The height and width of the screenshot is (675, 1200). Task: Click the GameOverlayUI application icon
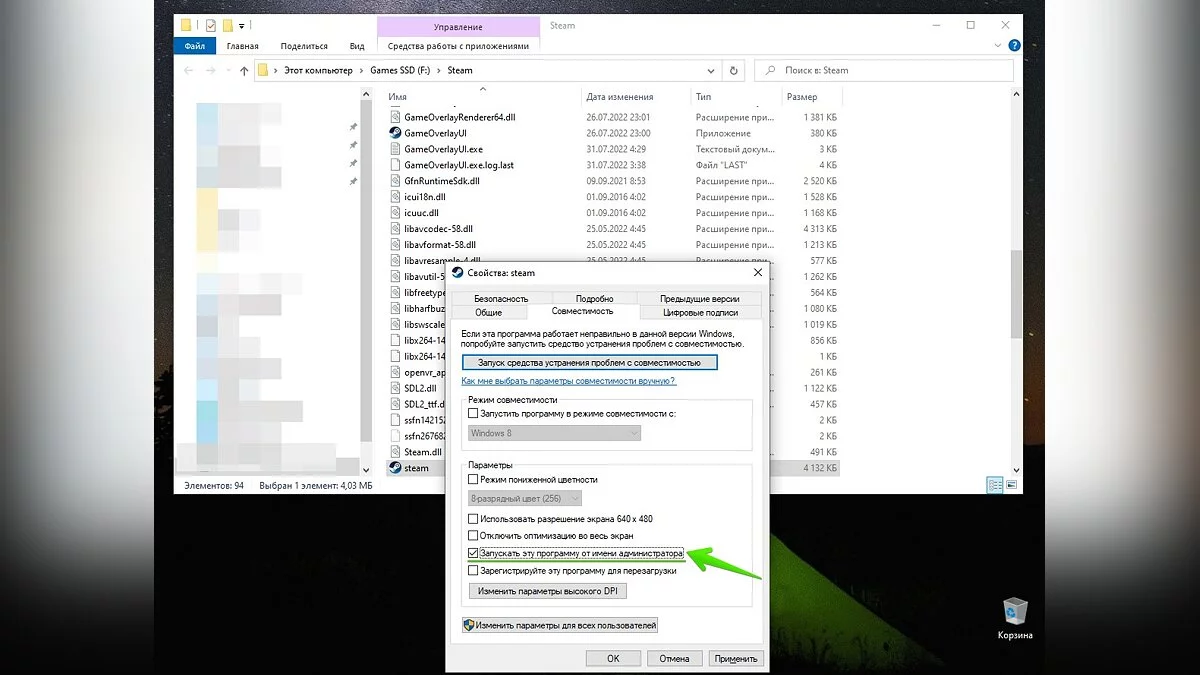click(x=395, y=133)
